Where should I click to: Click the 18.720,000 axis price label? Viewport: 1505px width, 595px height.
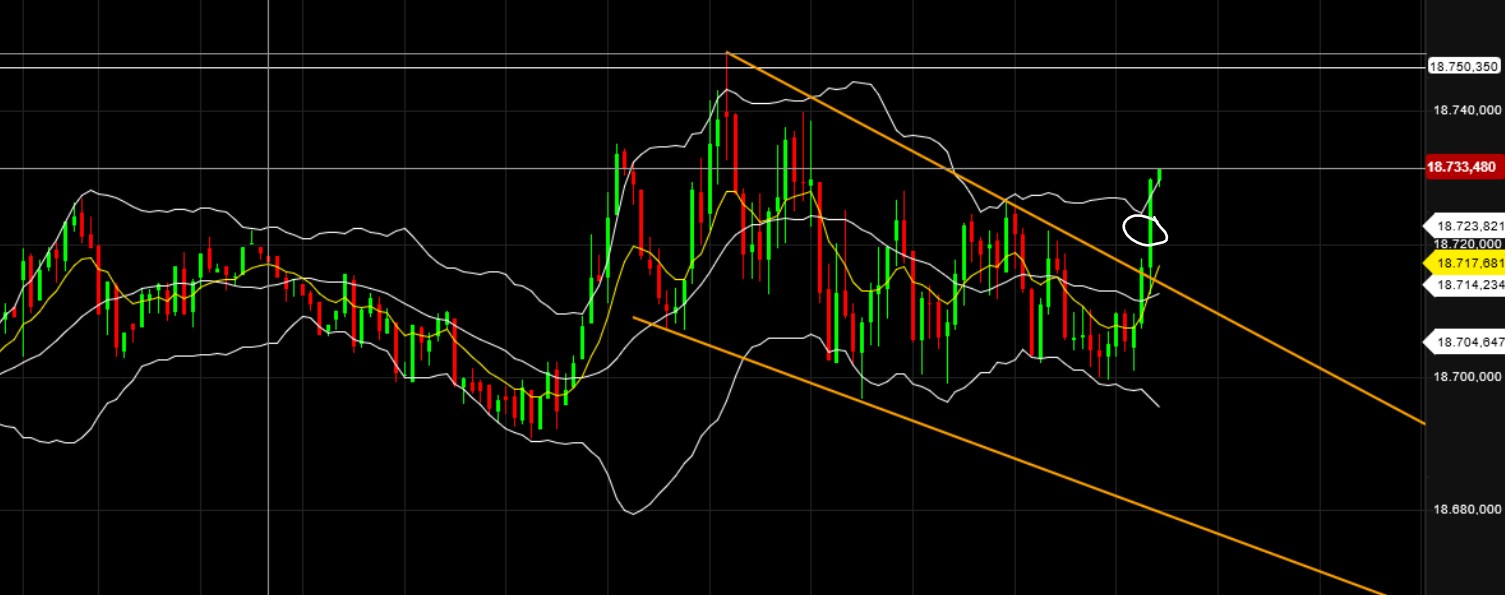point(1468,244)
